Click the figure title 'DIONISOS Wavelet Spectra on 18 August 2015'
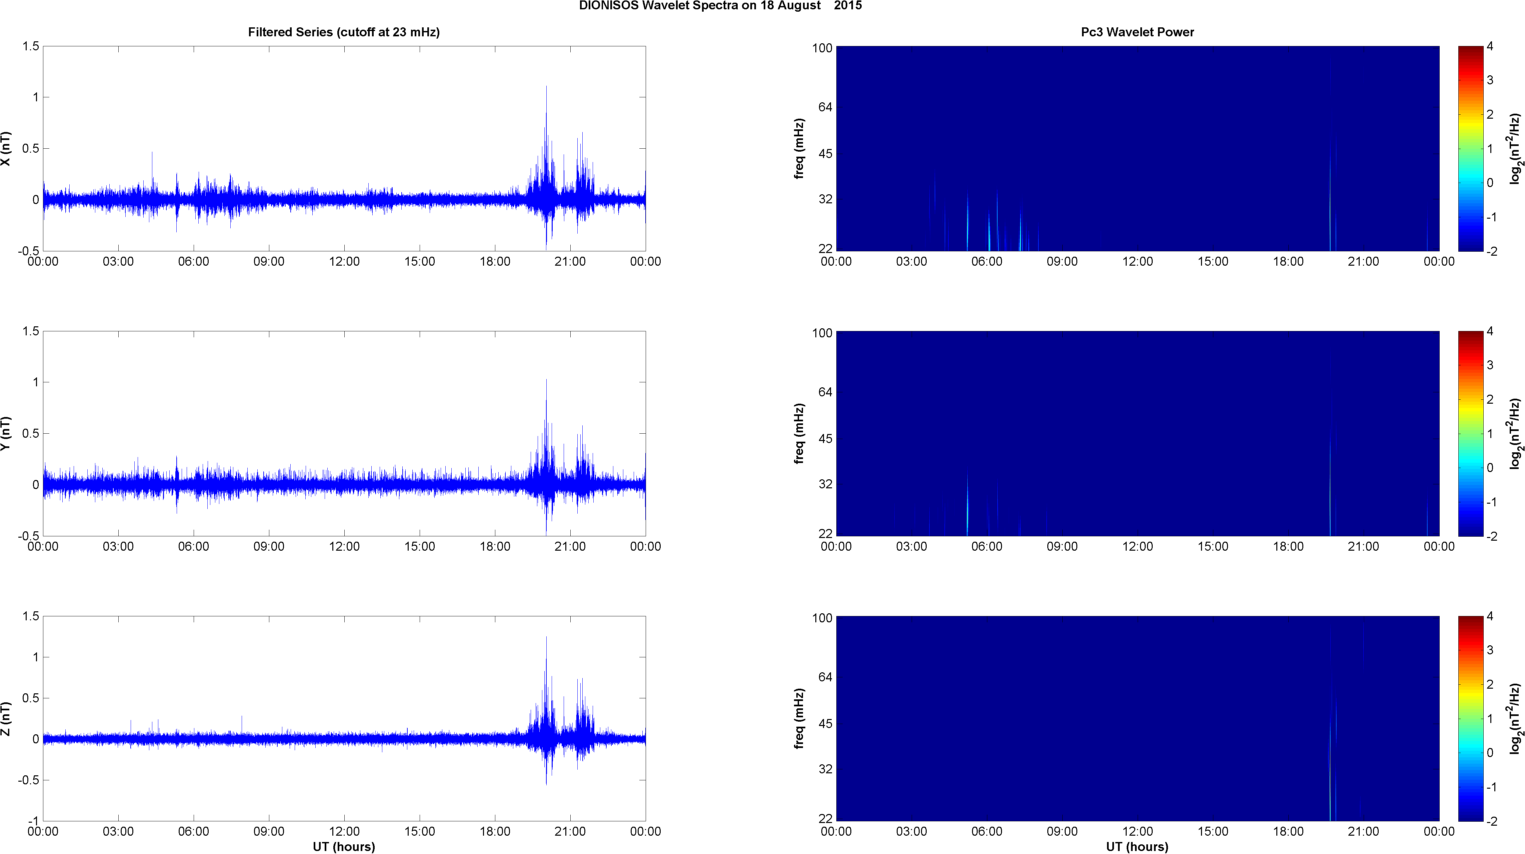Screen dimensions: 1525x854 (x=720, y=6)
